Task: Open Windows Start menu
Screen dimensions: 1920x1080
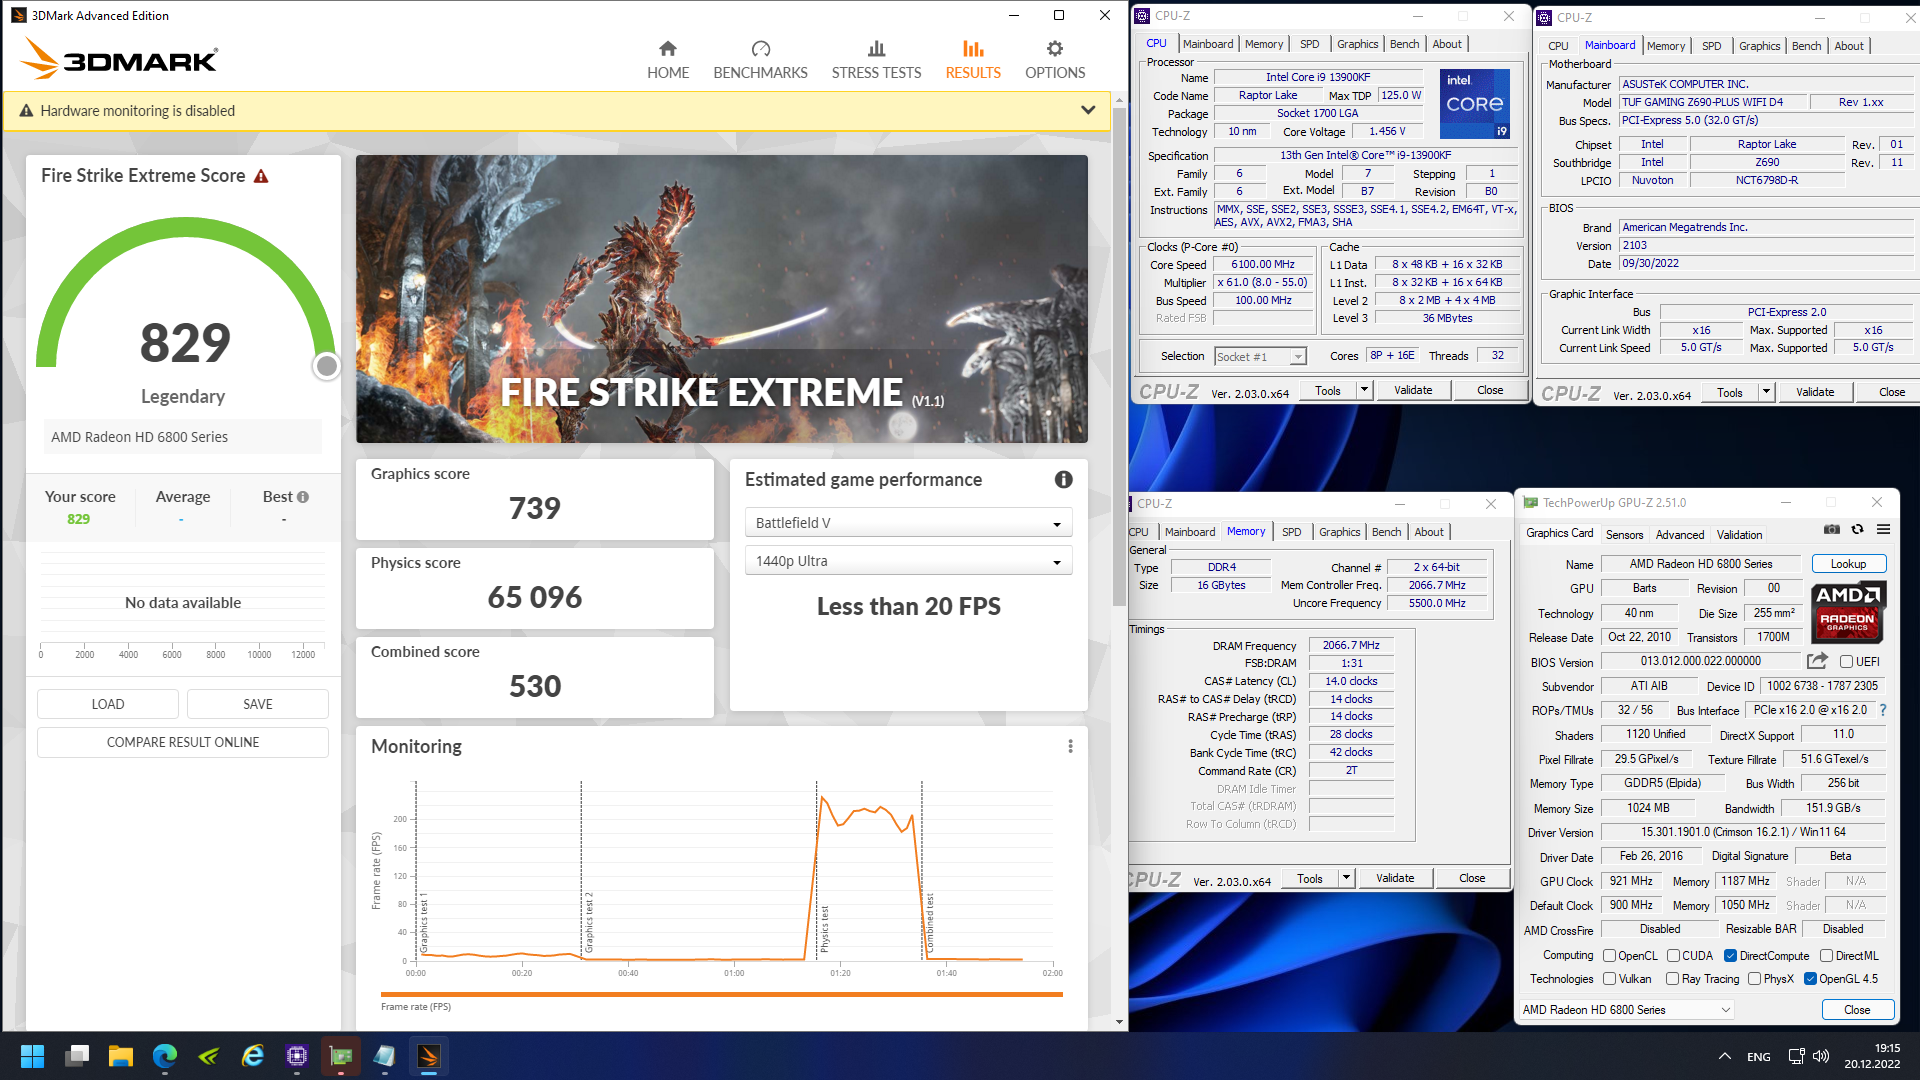Action: [x=32, y=1056]
